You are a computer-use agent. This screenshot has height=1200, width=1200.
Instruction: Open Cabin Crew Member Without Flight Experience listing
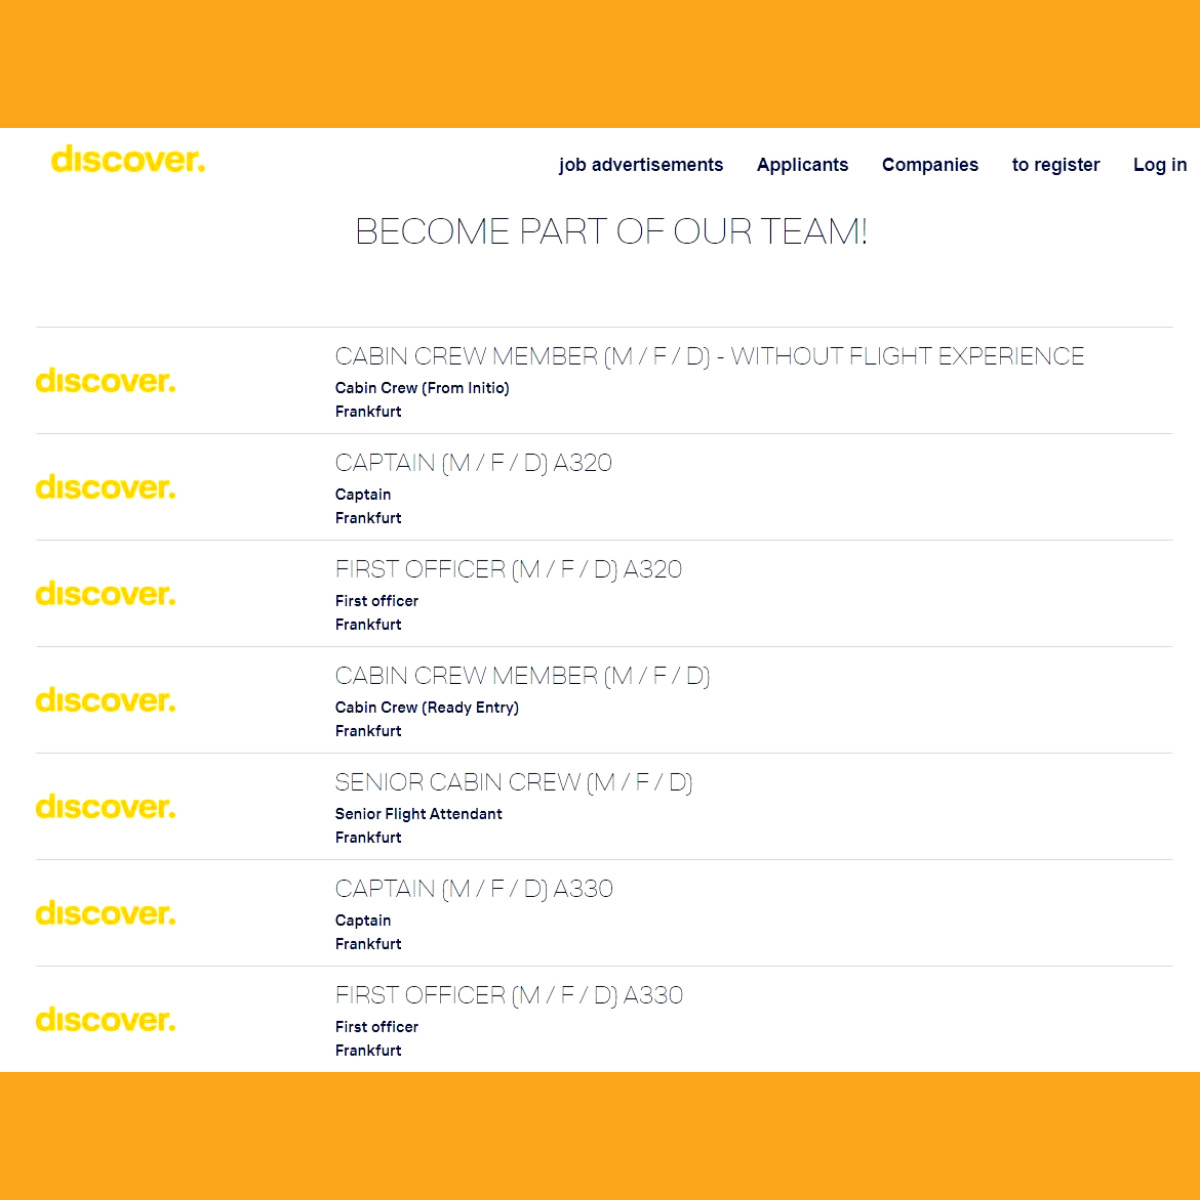coord(709,356)
